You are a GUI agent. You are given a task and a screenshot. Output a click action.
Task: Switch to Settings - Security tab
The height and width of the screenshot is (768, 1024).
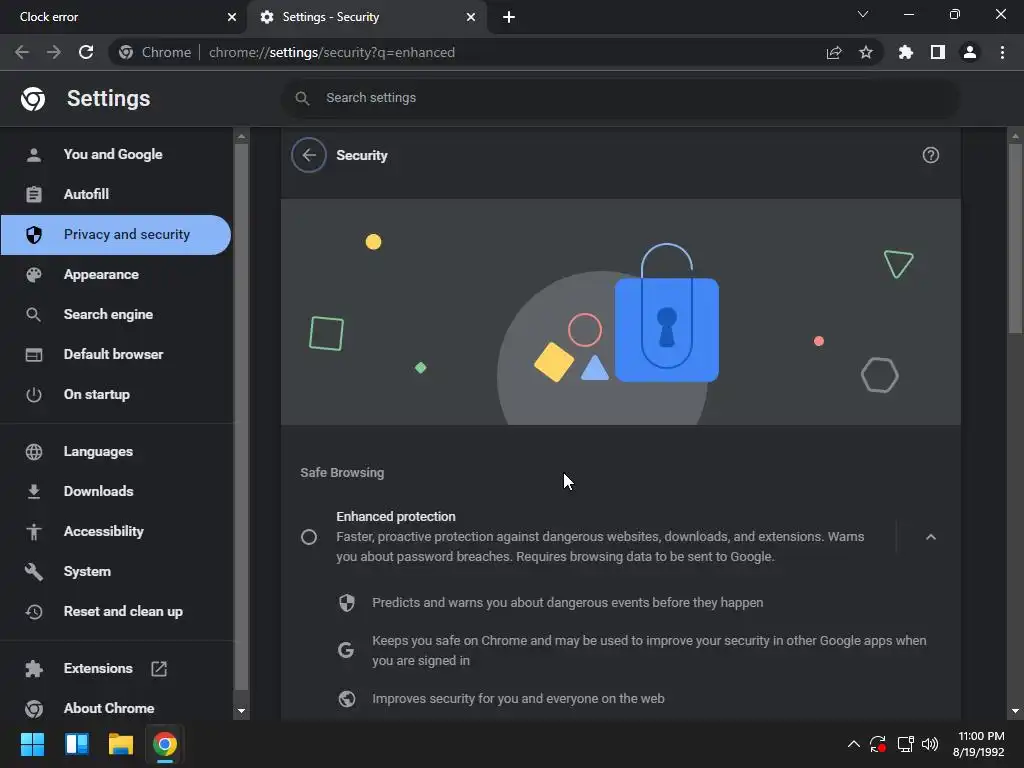click(367, 18)
